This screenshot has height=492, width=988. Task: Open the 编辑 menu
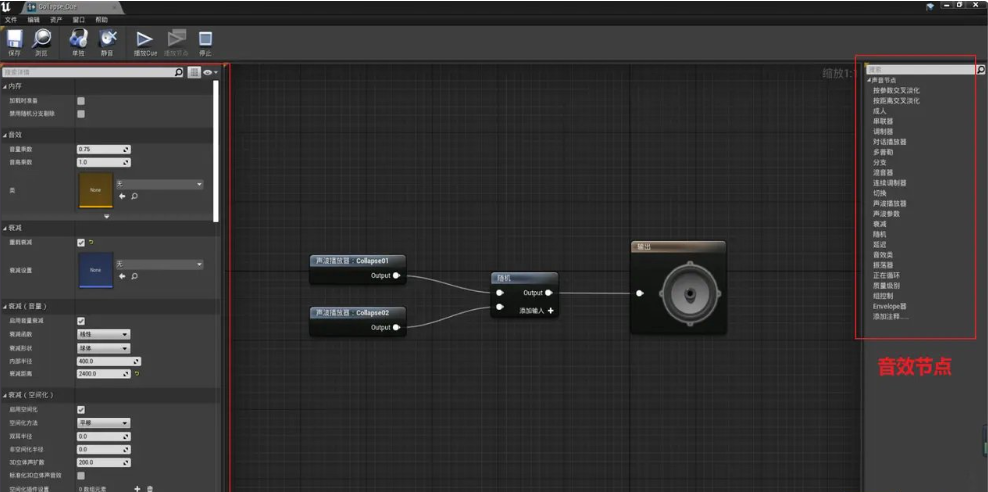pos(33,20)
